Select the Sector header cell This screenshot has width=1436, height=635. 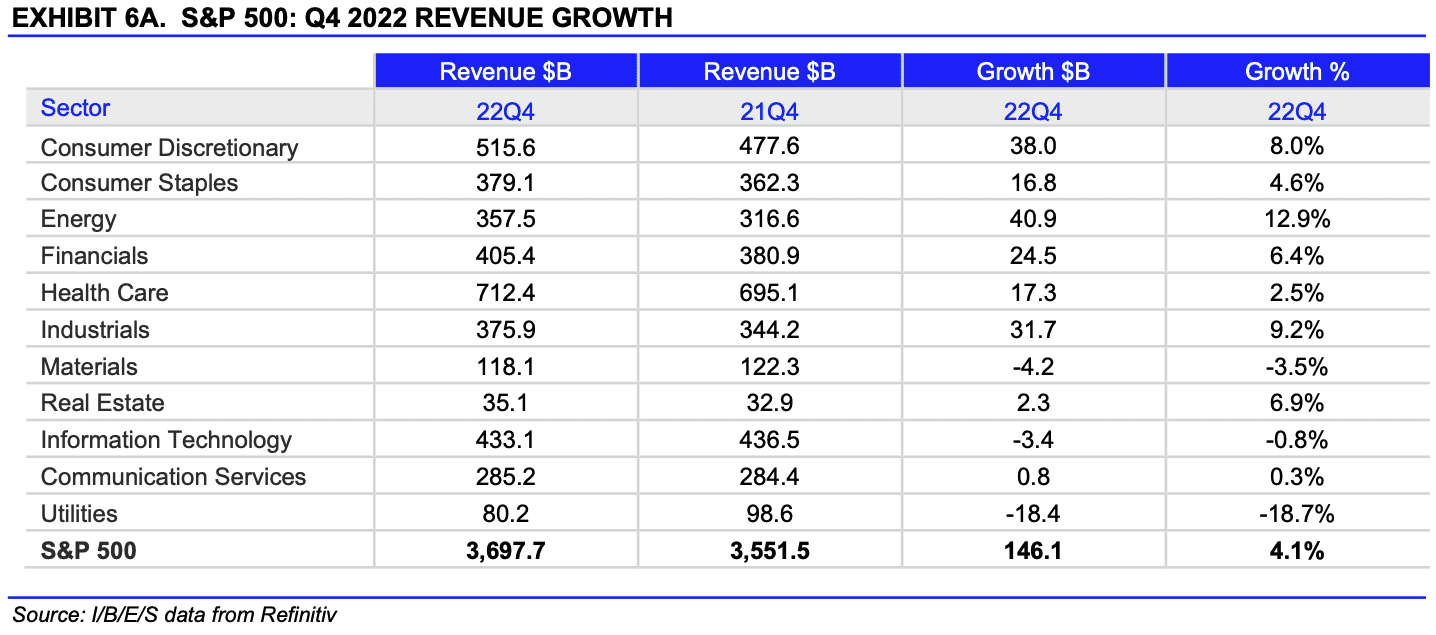pos(76,108)
